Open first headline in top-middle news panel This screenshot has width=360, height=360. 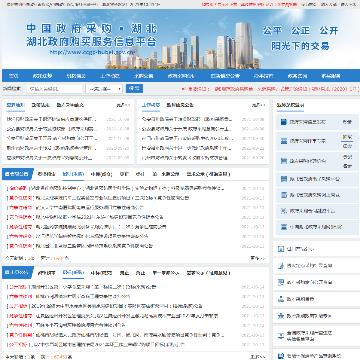pyautogui.click(x=187, y=119)
